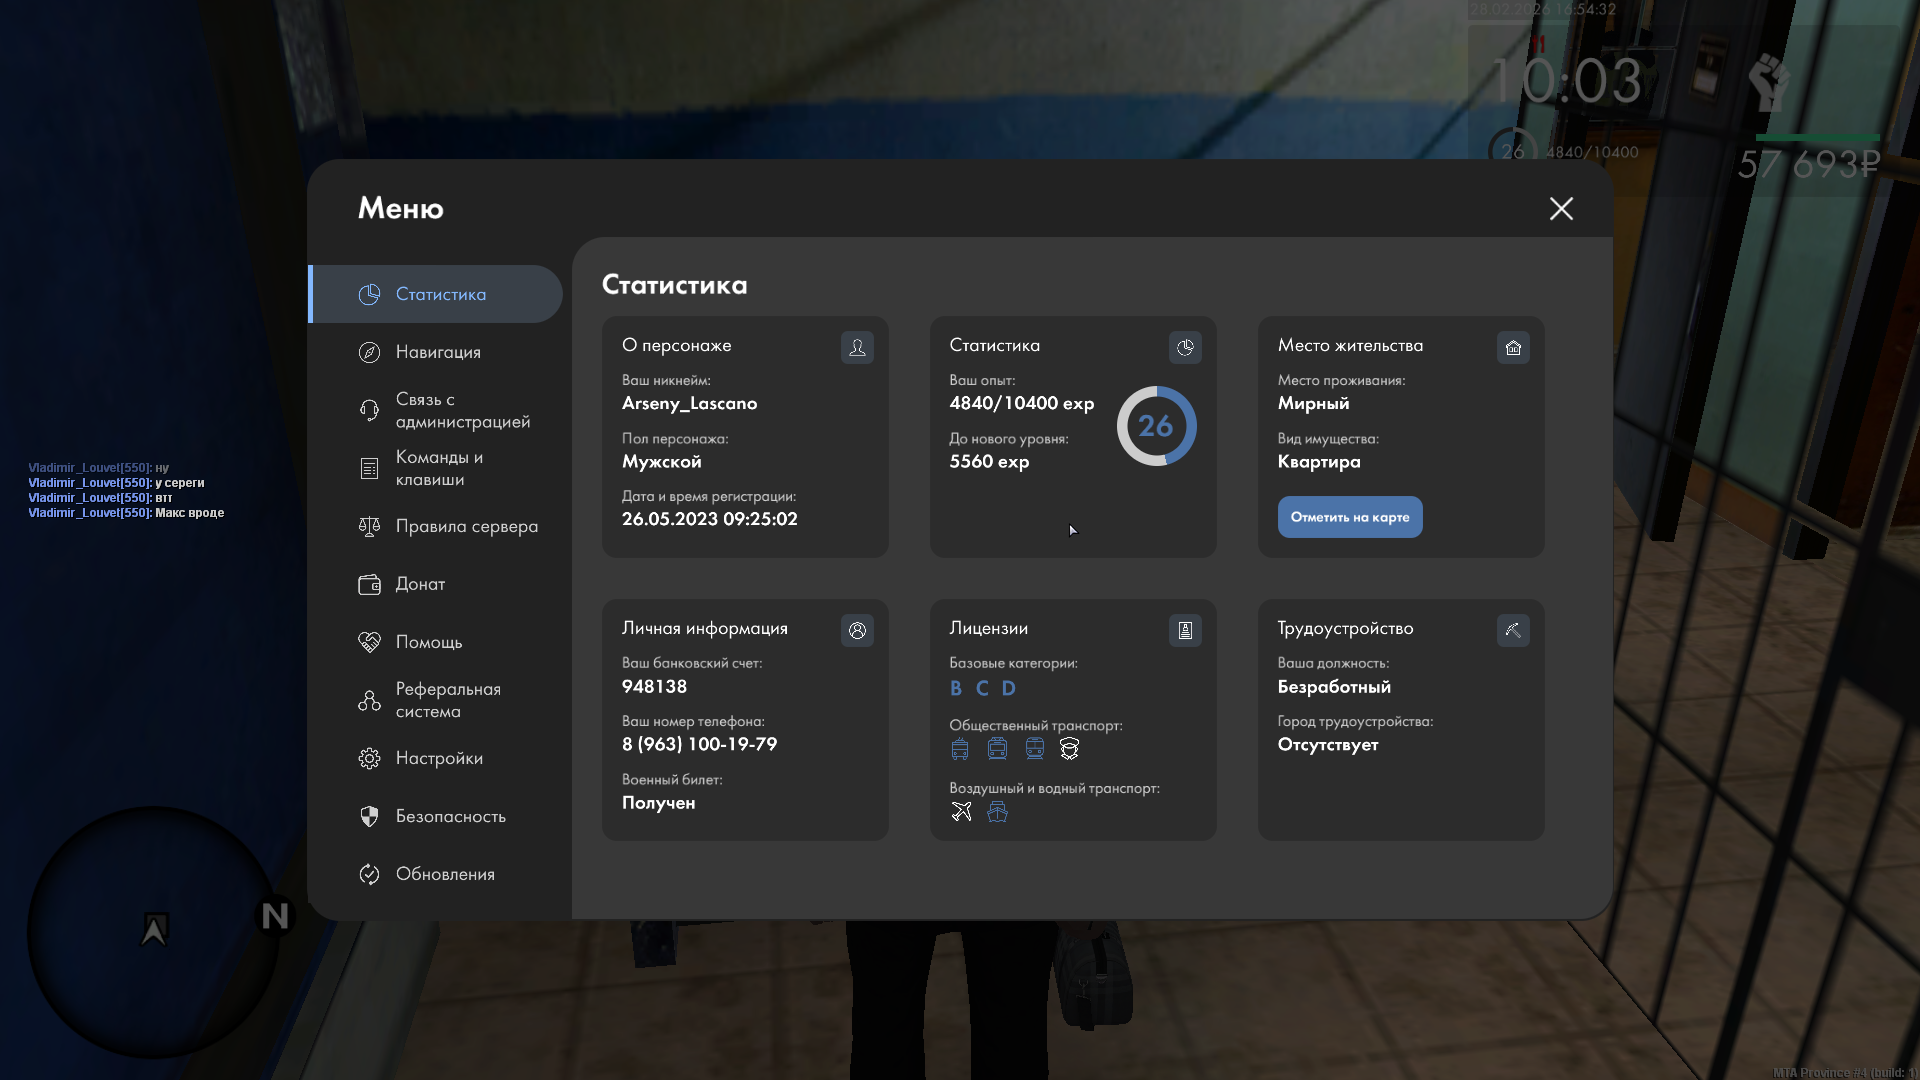Close the Меню window with X
Image resolution: width=1920 pixels, height=1080 pixels.
pos(1561,208)
